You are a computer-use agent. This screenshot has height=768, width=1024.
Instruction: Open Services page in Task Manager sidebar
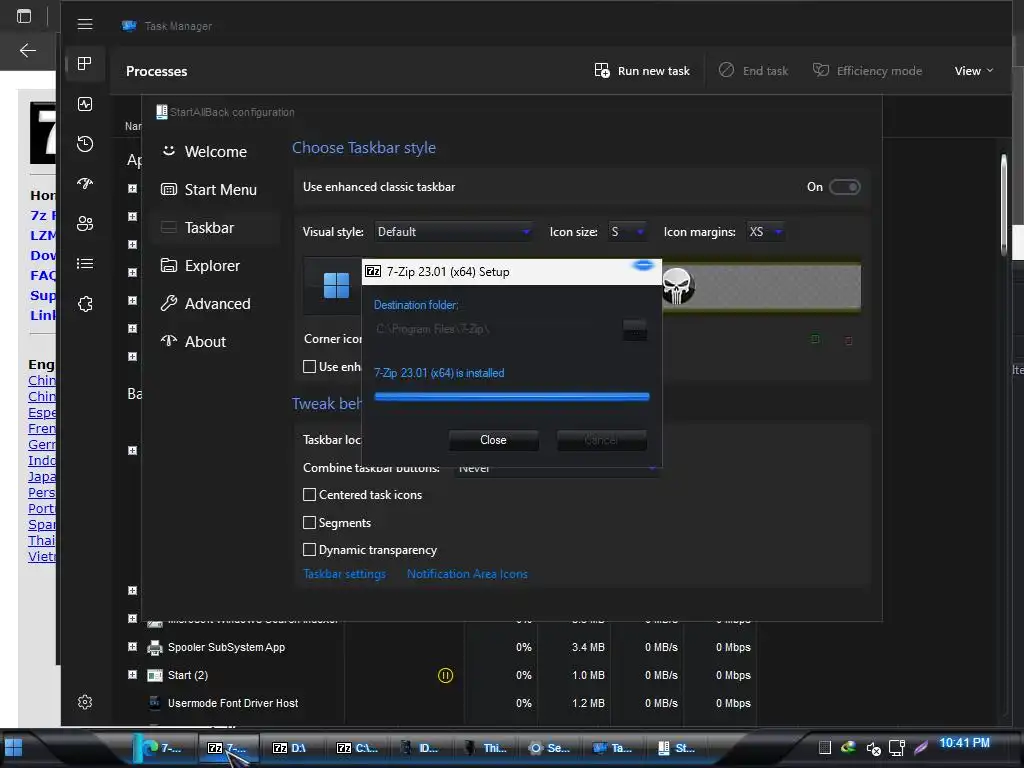[85, 304]
